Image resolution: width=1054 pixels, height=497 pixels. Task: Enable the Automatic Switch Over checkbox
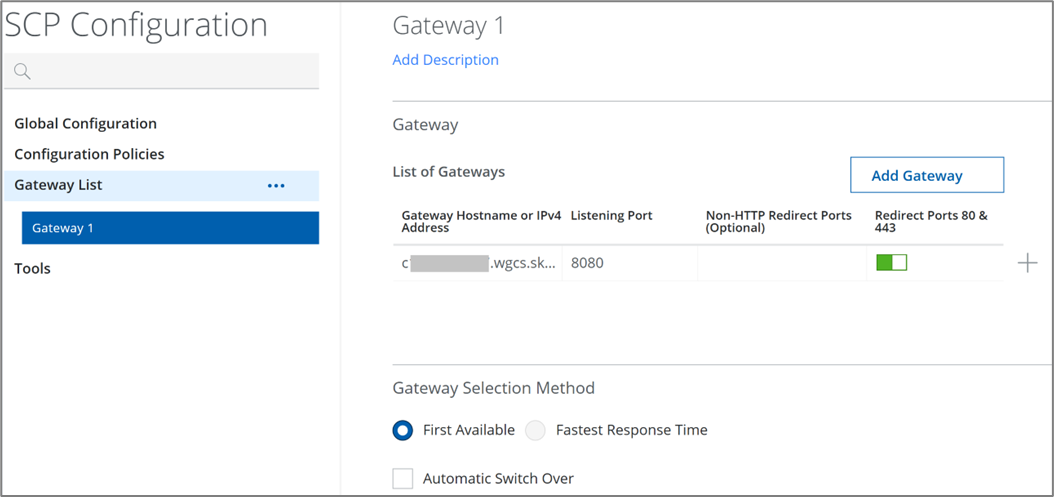pos(403,478)
